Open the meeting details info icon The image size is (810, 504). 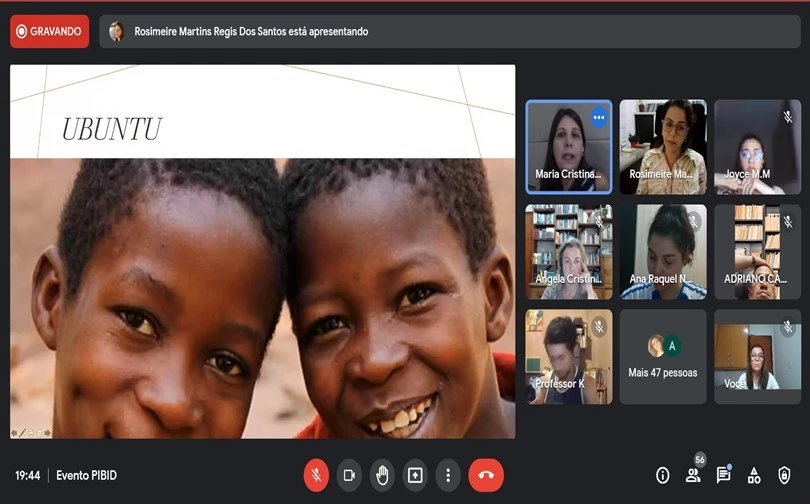(662, 475)
